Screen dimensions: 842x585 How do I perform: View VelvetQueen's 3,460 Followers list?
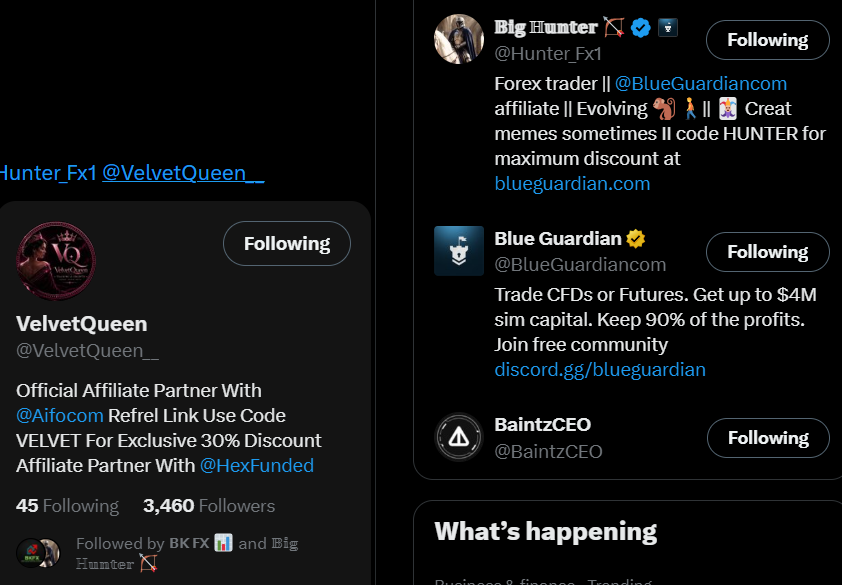pyautogui.click(x=209, y=506)
